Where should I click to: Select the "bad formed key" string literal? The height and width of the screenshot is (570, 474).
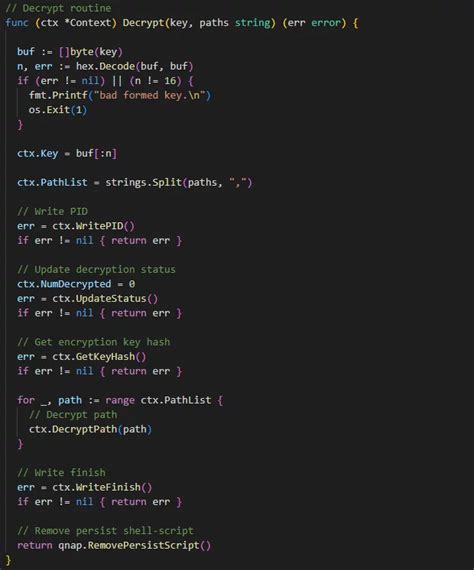[152, 95]
